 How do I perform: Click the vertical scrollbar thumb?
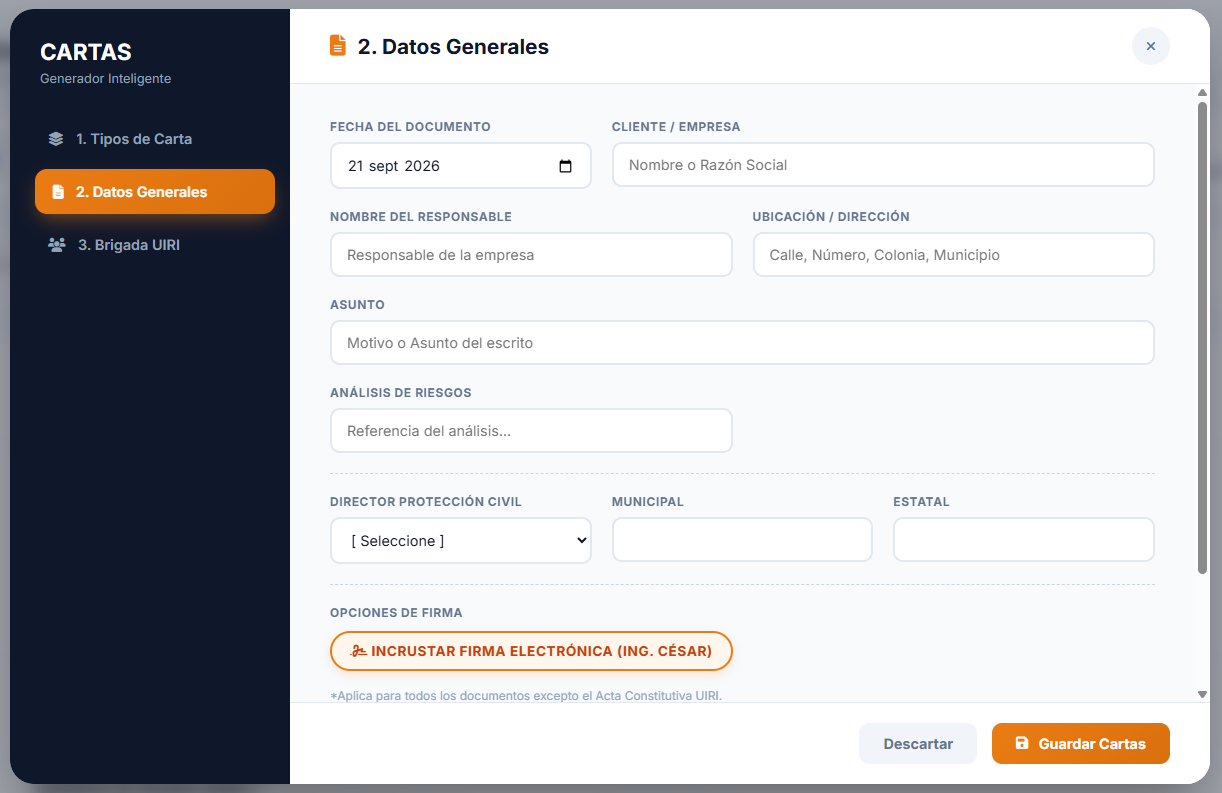click(1203, 337)
